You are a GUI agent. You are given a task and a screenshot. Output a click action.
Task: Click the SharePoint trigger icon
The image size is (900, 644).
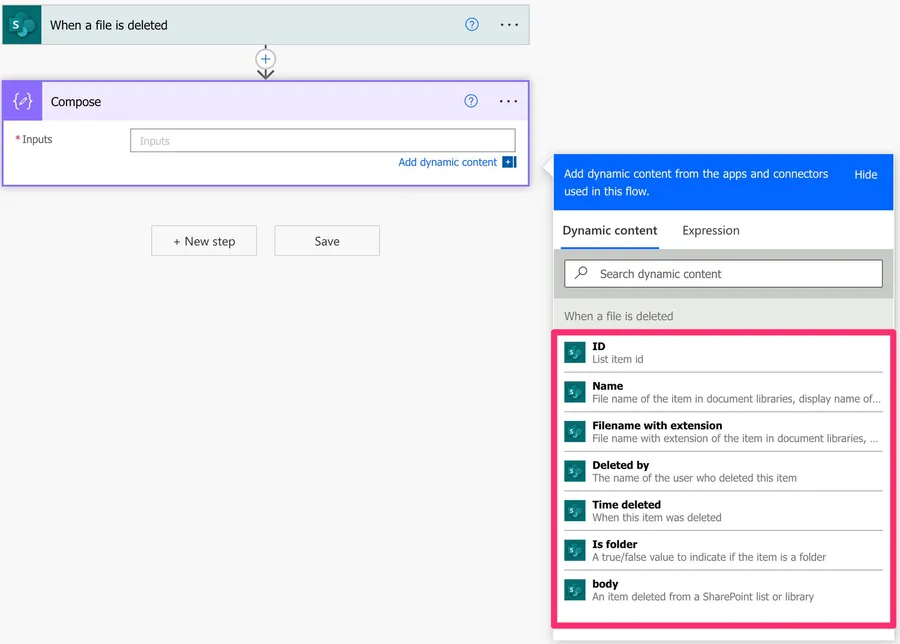click(22, 25)
